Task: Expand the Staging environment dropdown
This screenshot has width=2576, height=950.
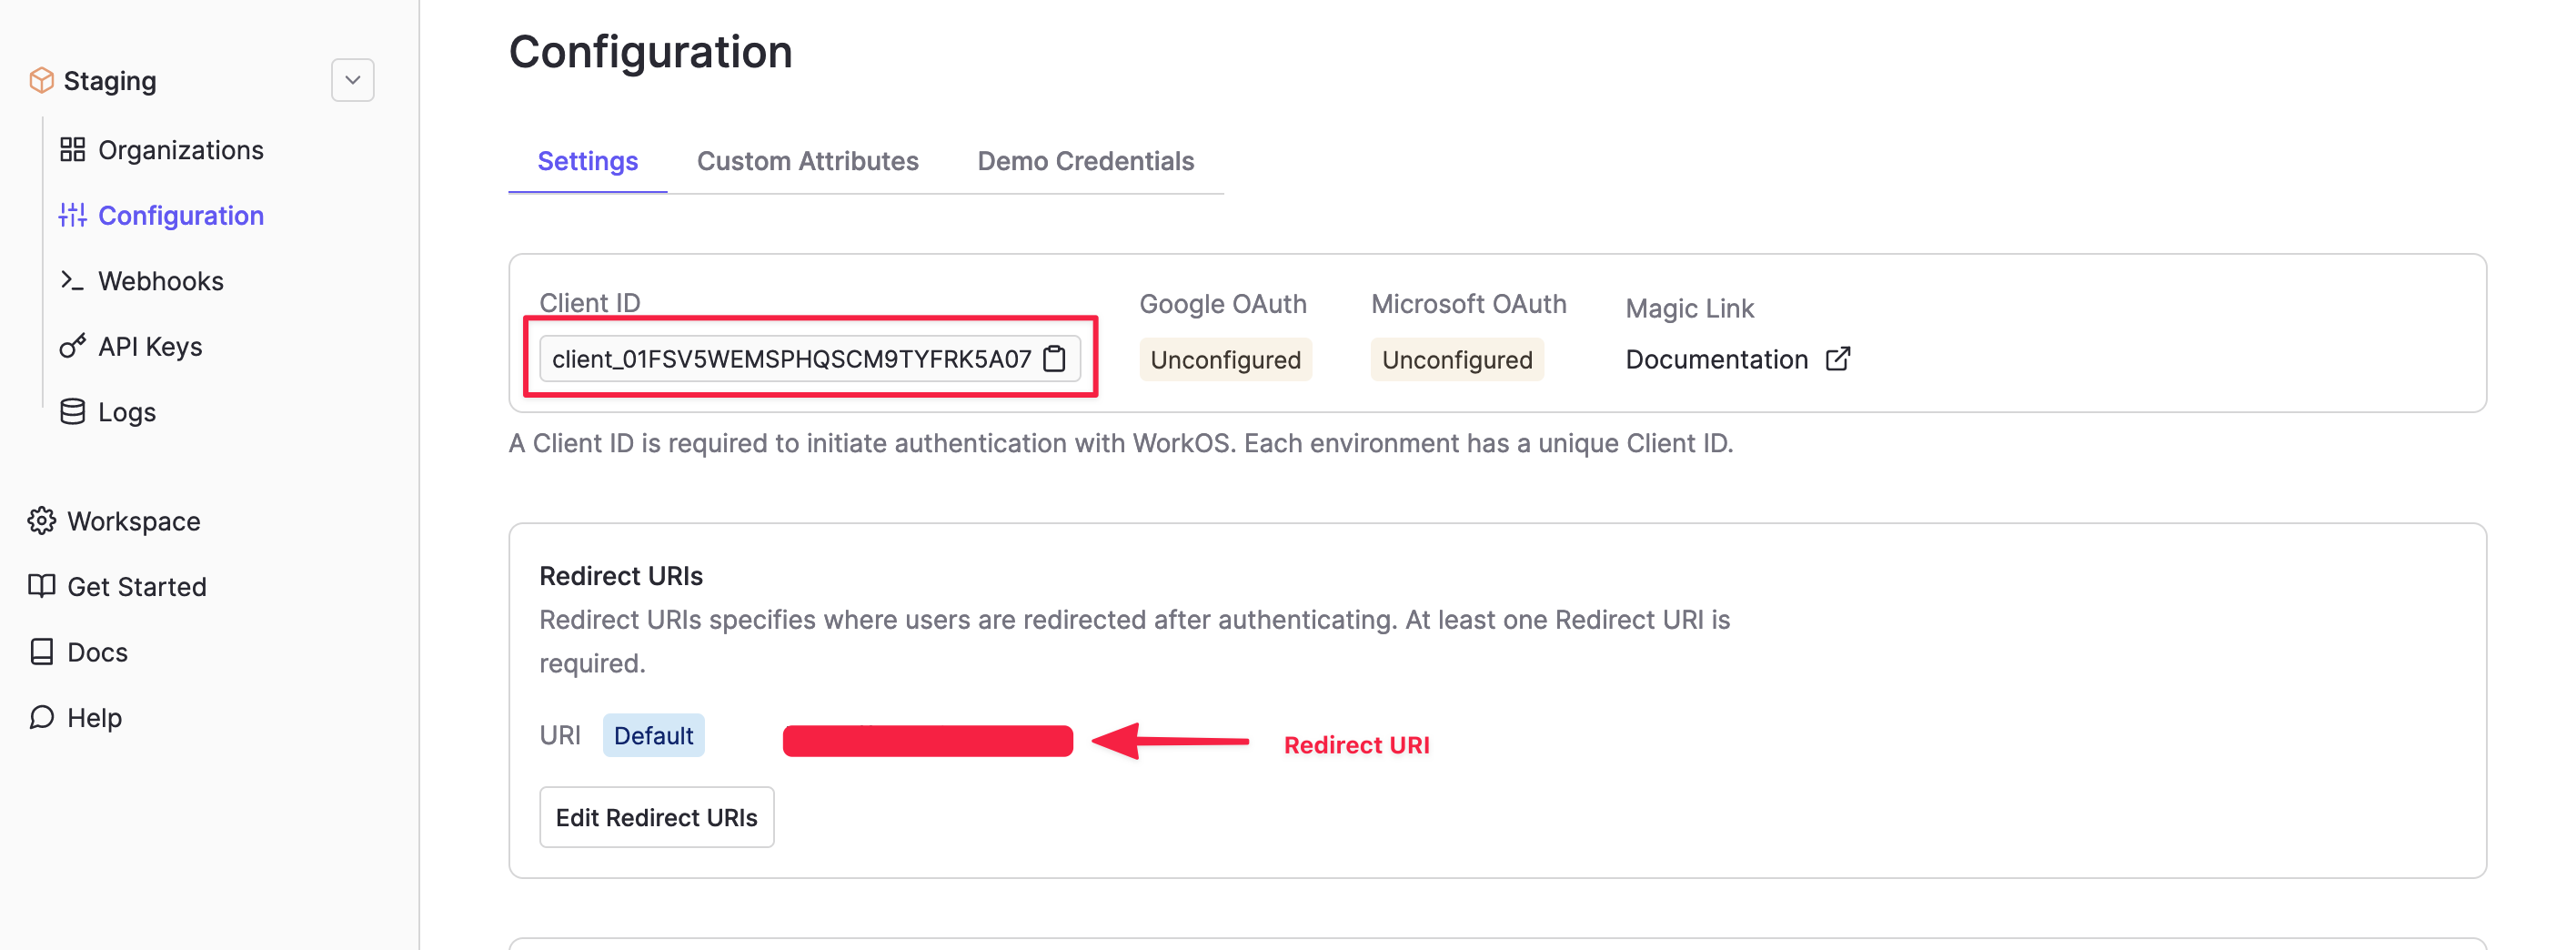Action: 352,80
